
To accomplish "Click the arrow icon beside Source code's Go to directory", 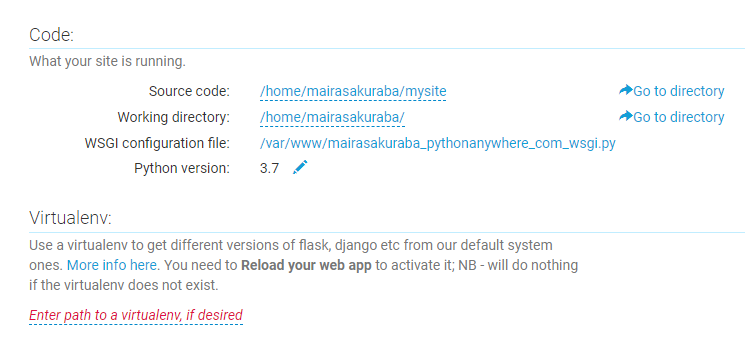I will click(626, 90).
